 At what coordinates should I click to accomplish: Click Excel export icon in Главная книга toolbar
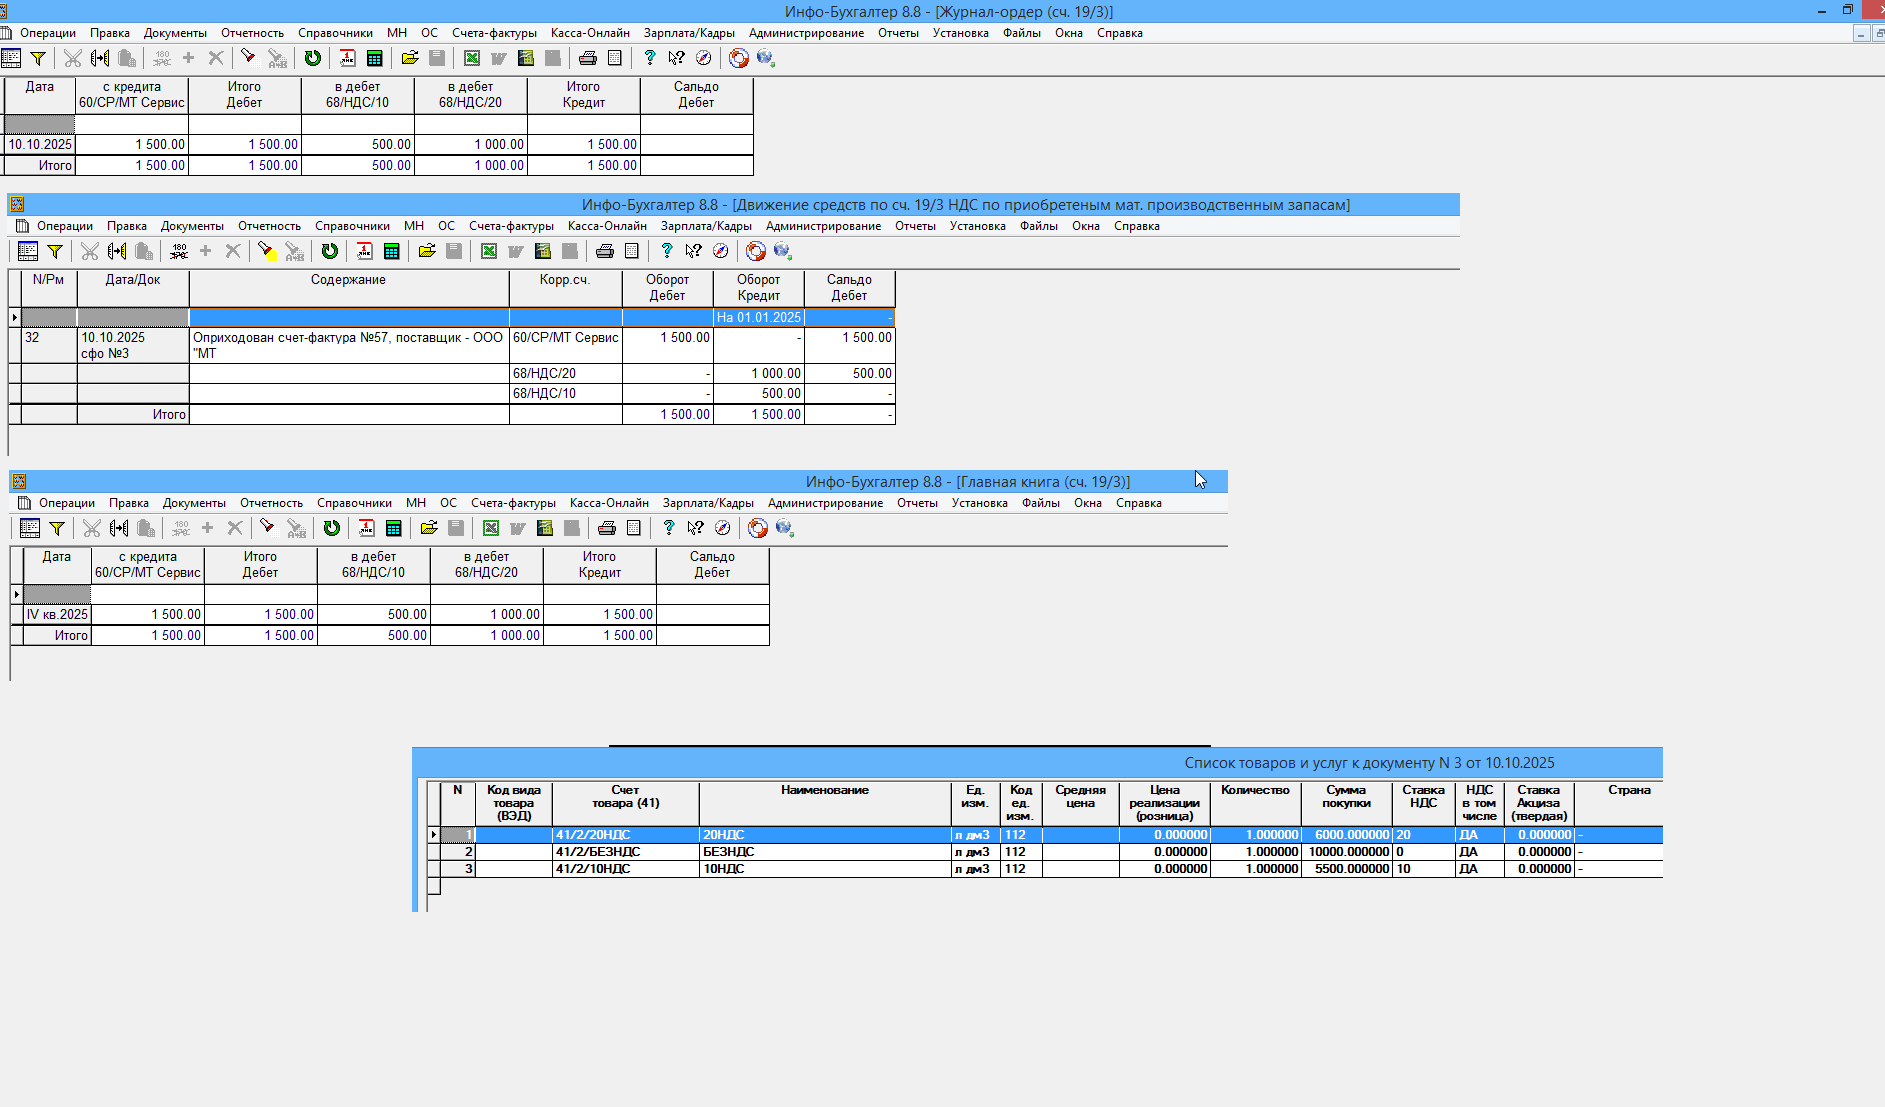491,528
